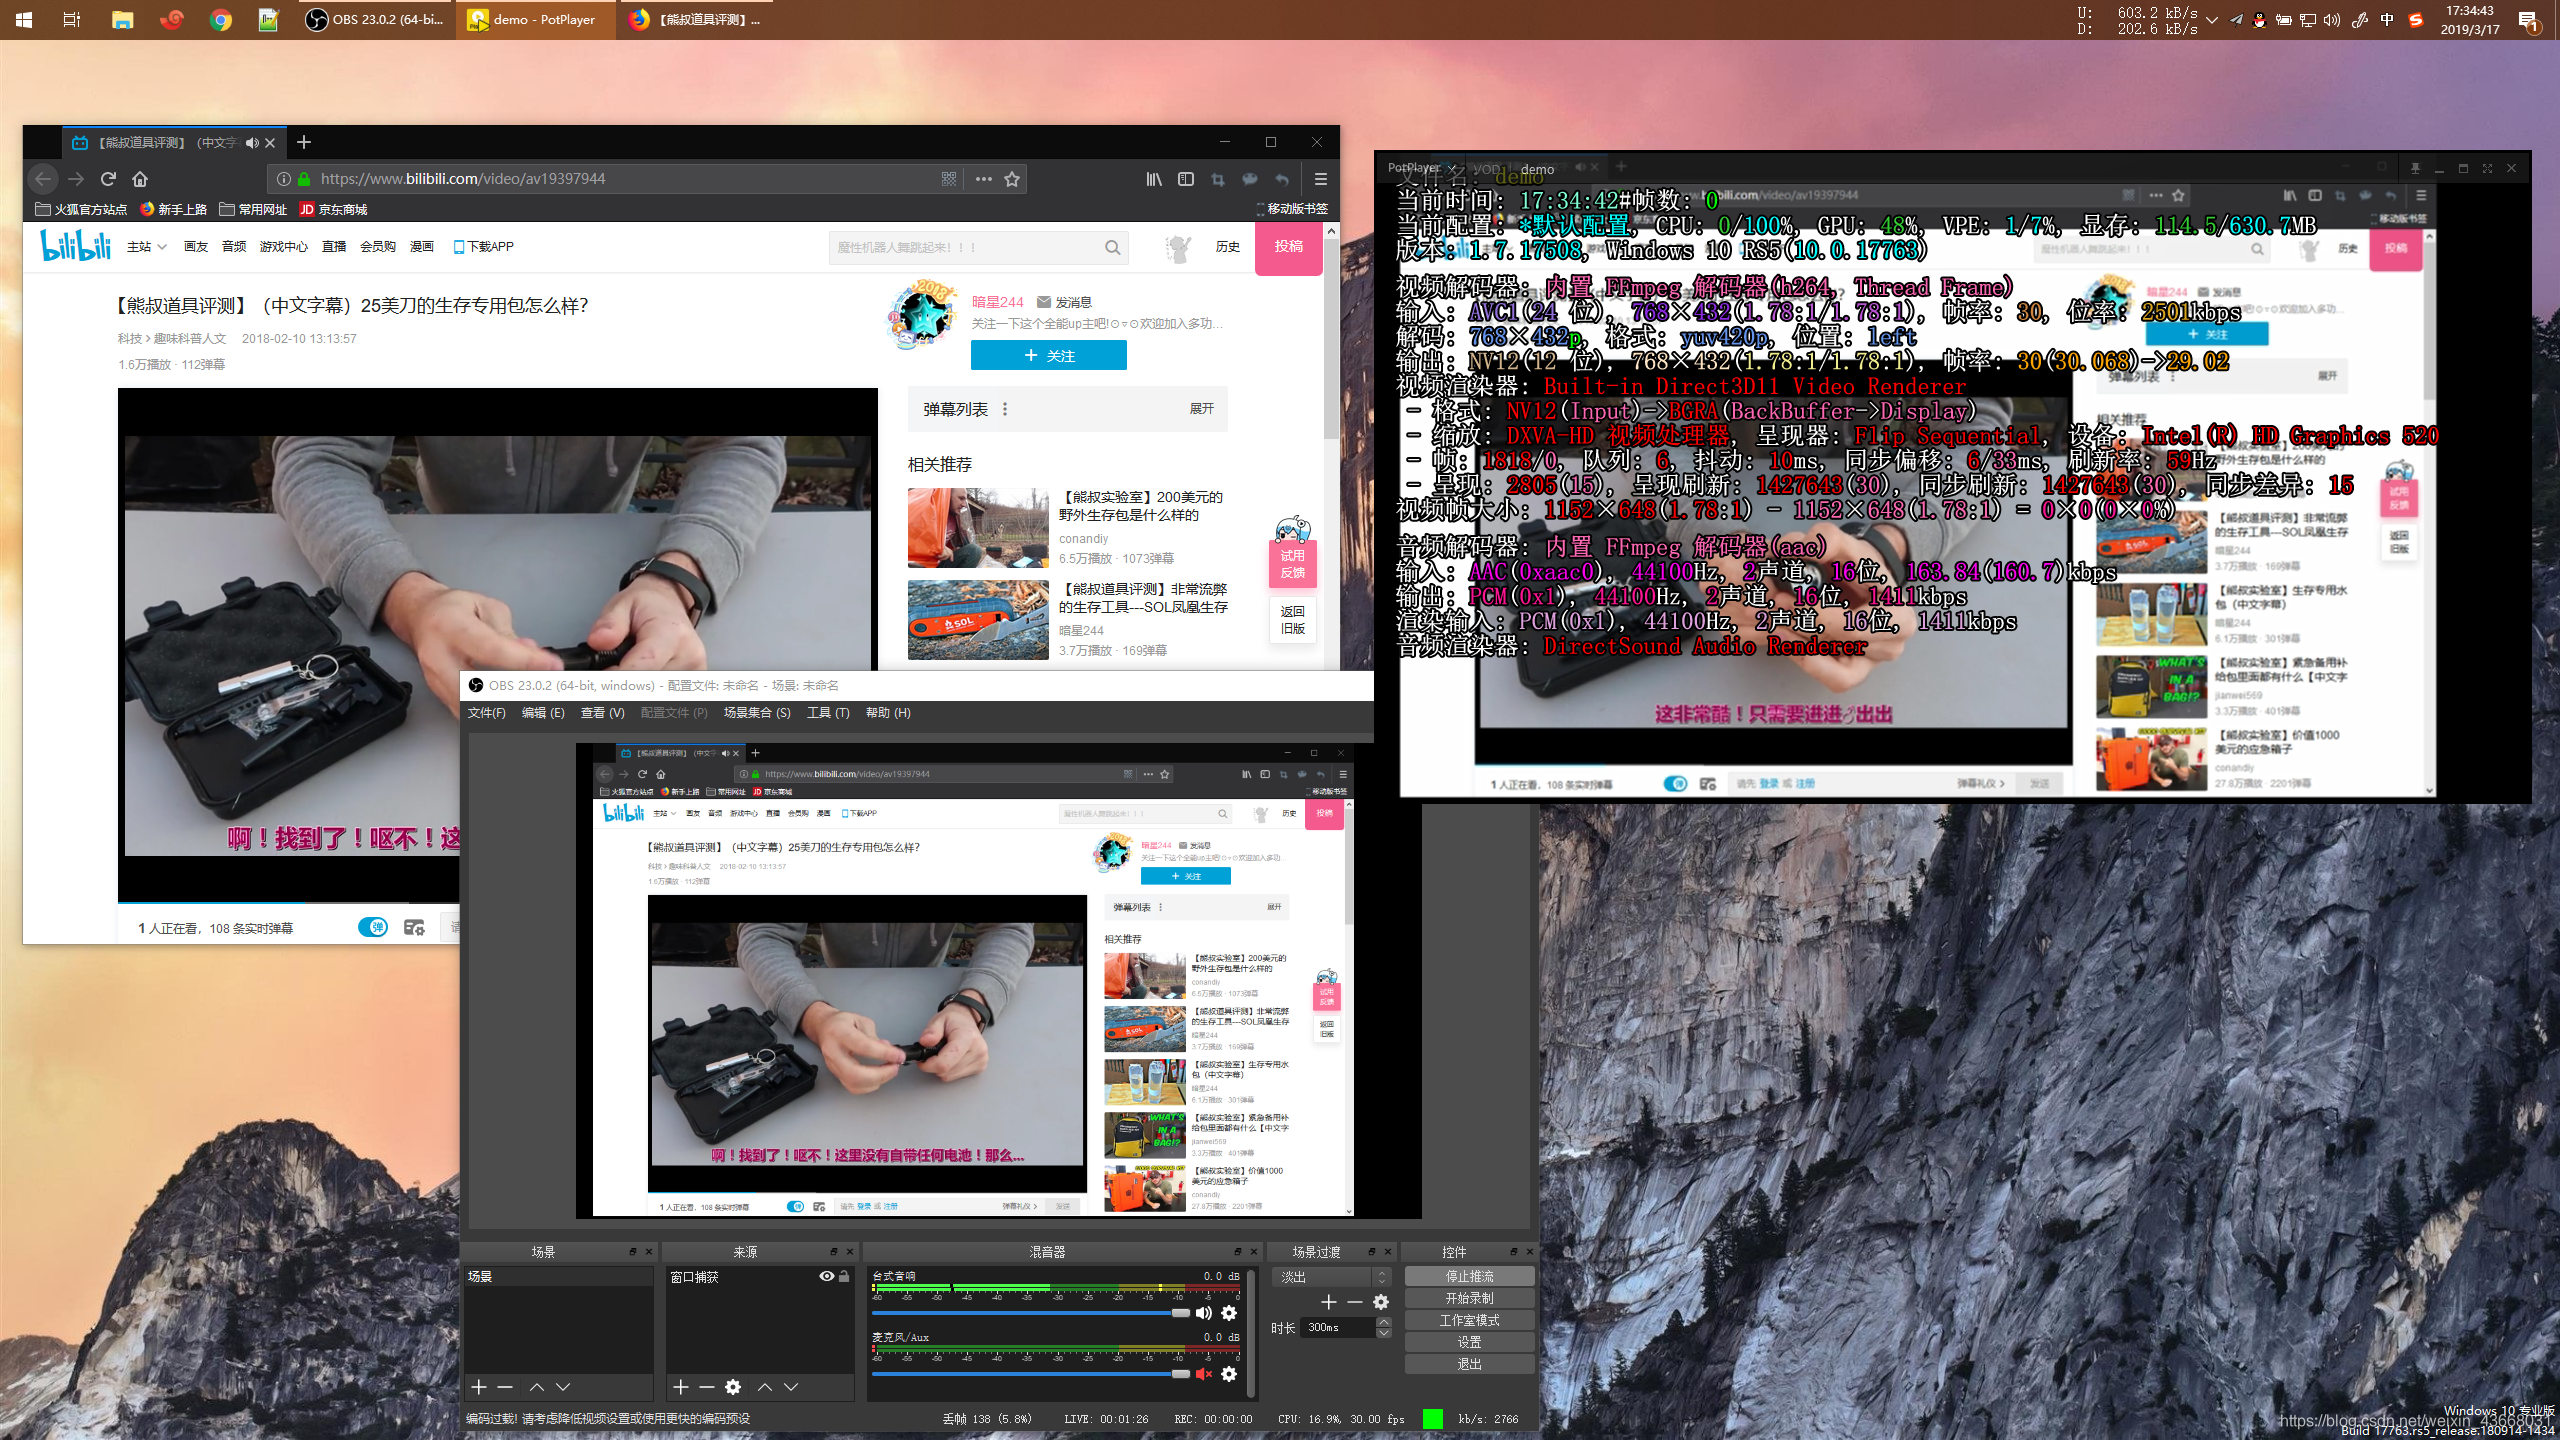Open the 200美元的野外生存包 recommended video thumbnail
Screen dimensions: 2560x1440
(x=978, y=528)
